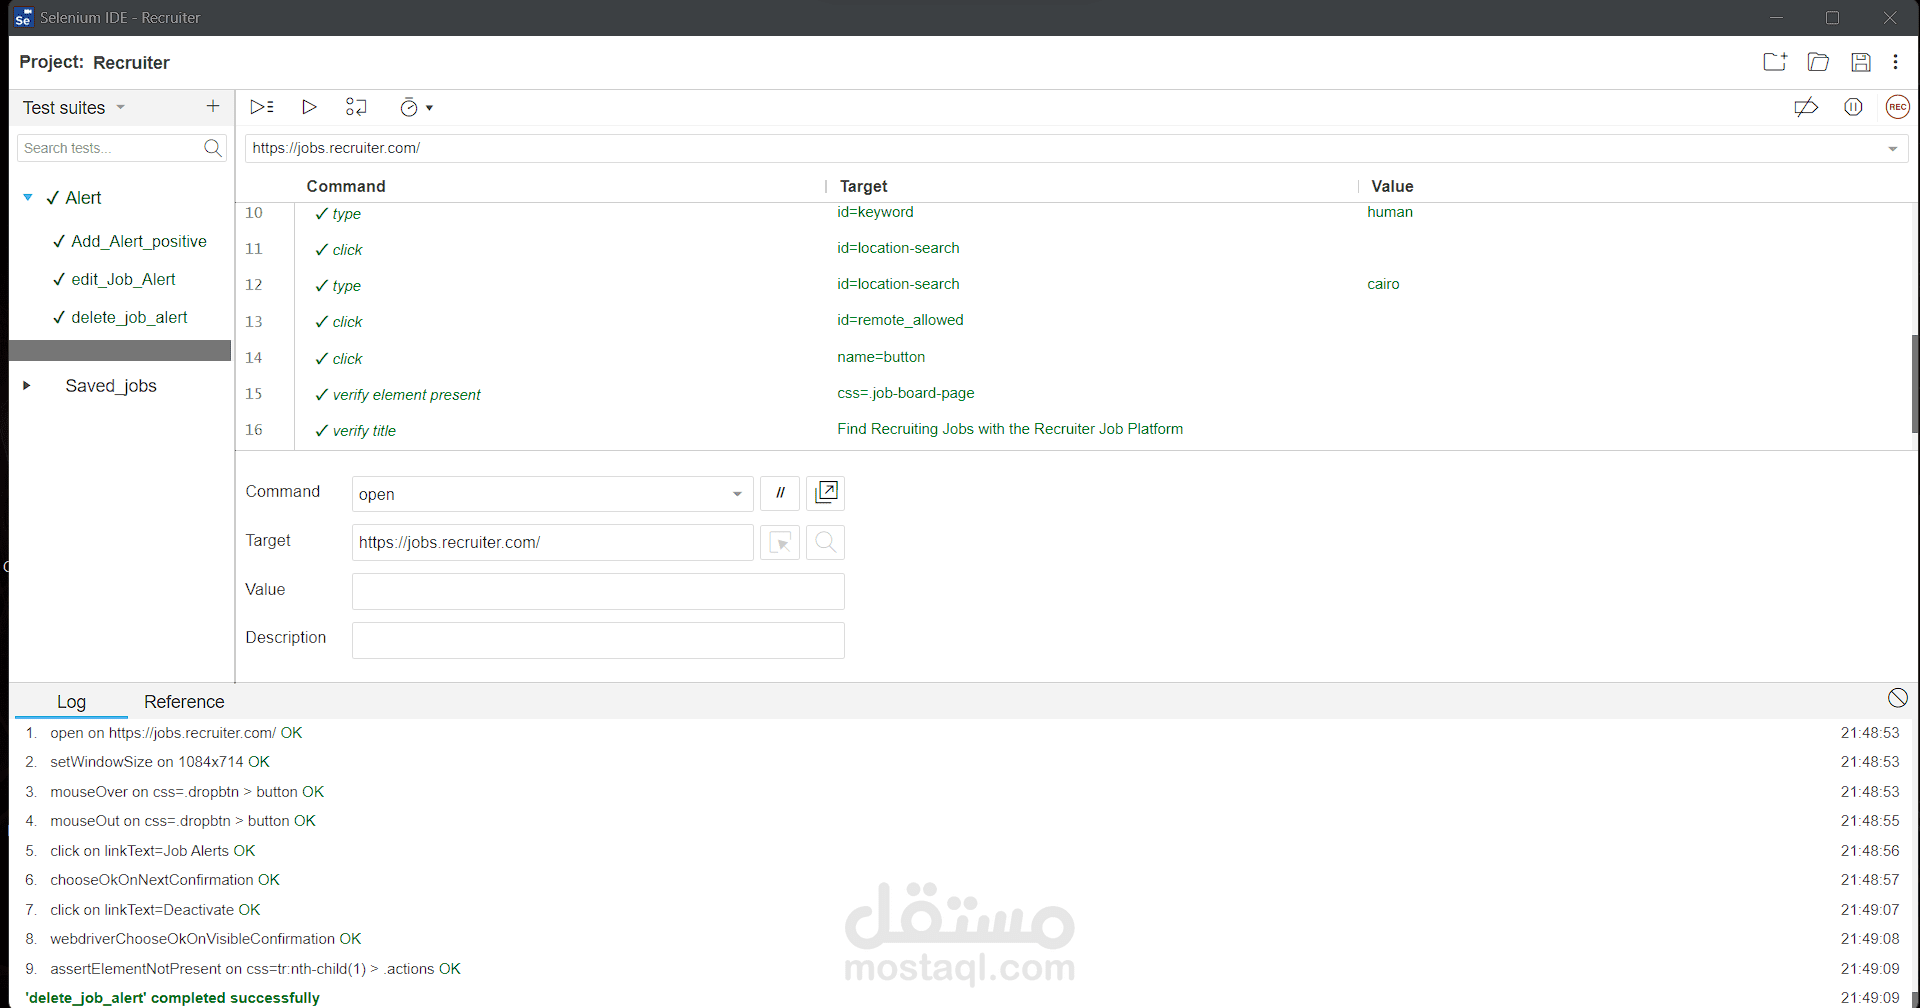
Task: Click the command list vertical scrollbar
Action: pyautogui.click(x=1914, y=384)
